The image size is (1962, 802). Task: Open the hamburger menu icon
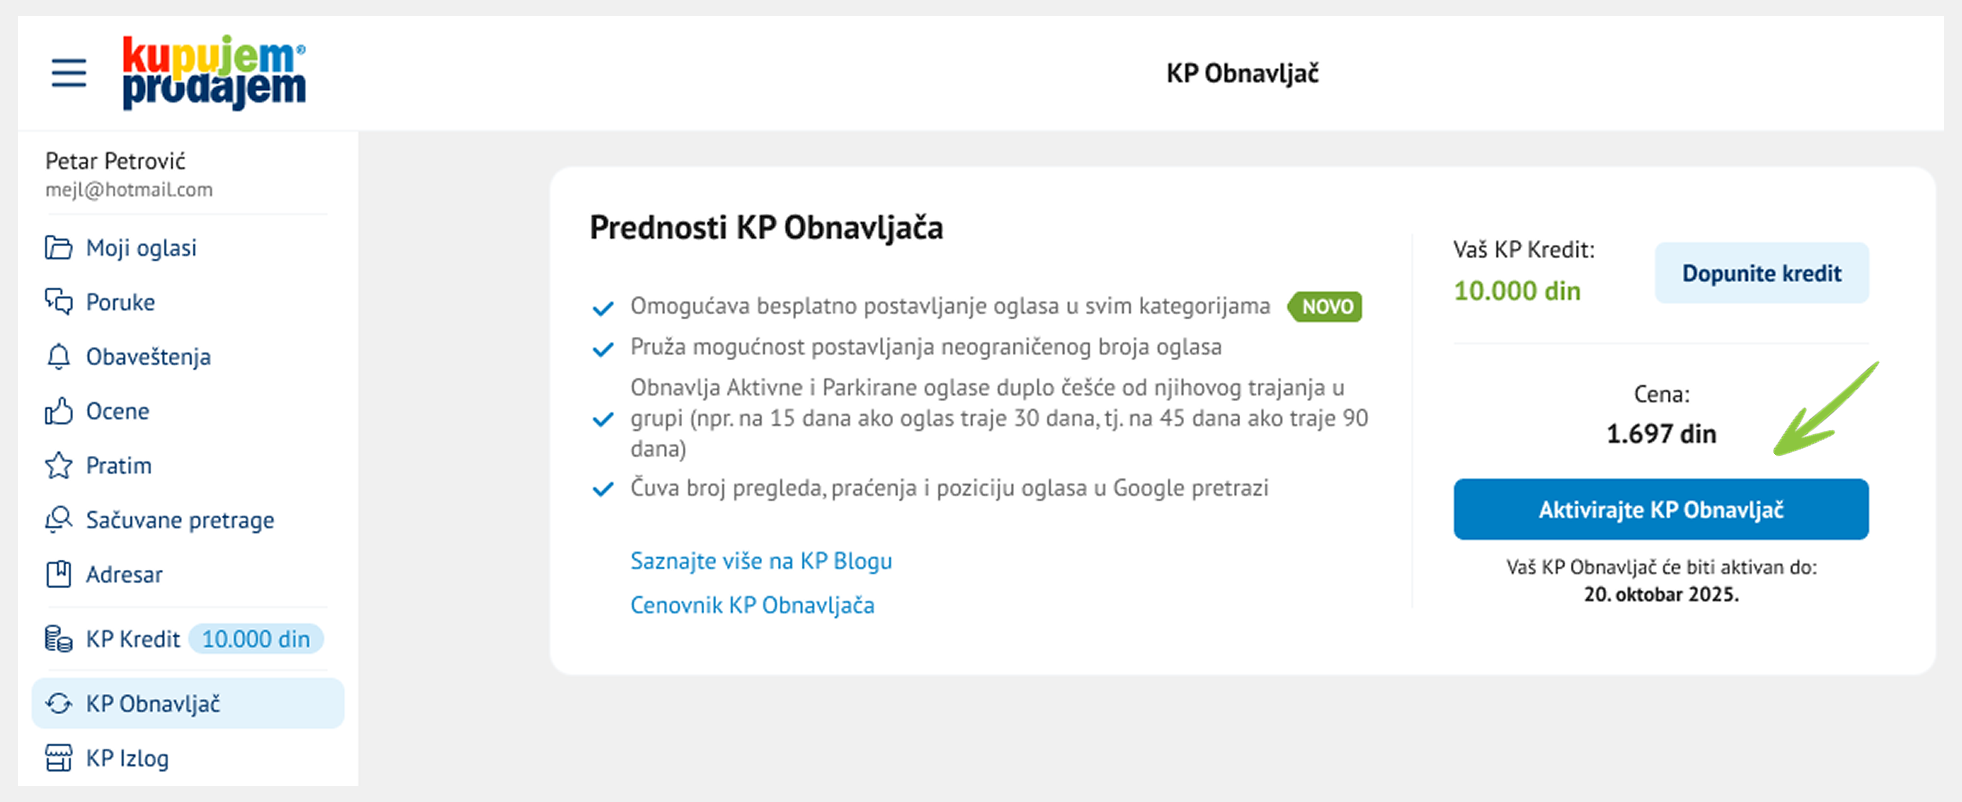[69, 73]
